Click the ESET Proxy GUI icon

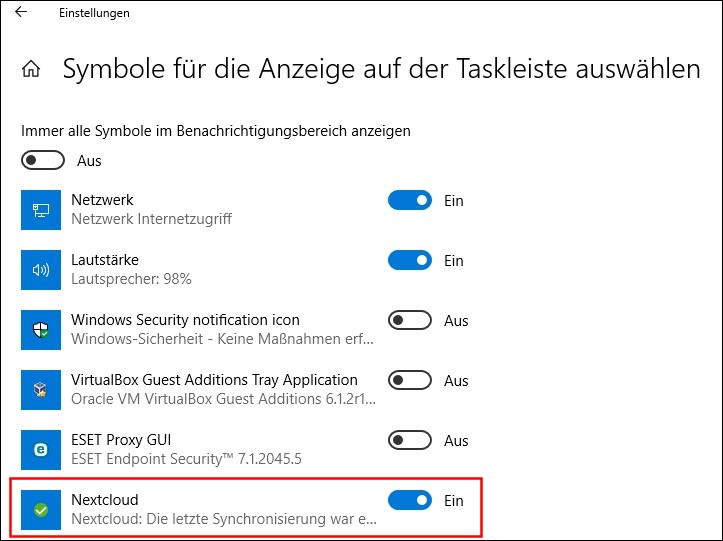(41, 449)
